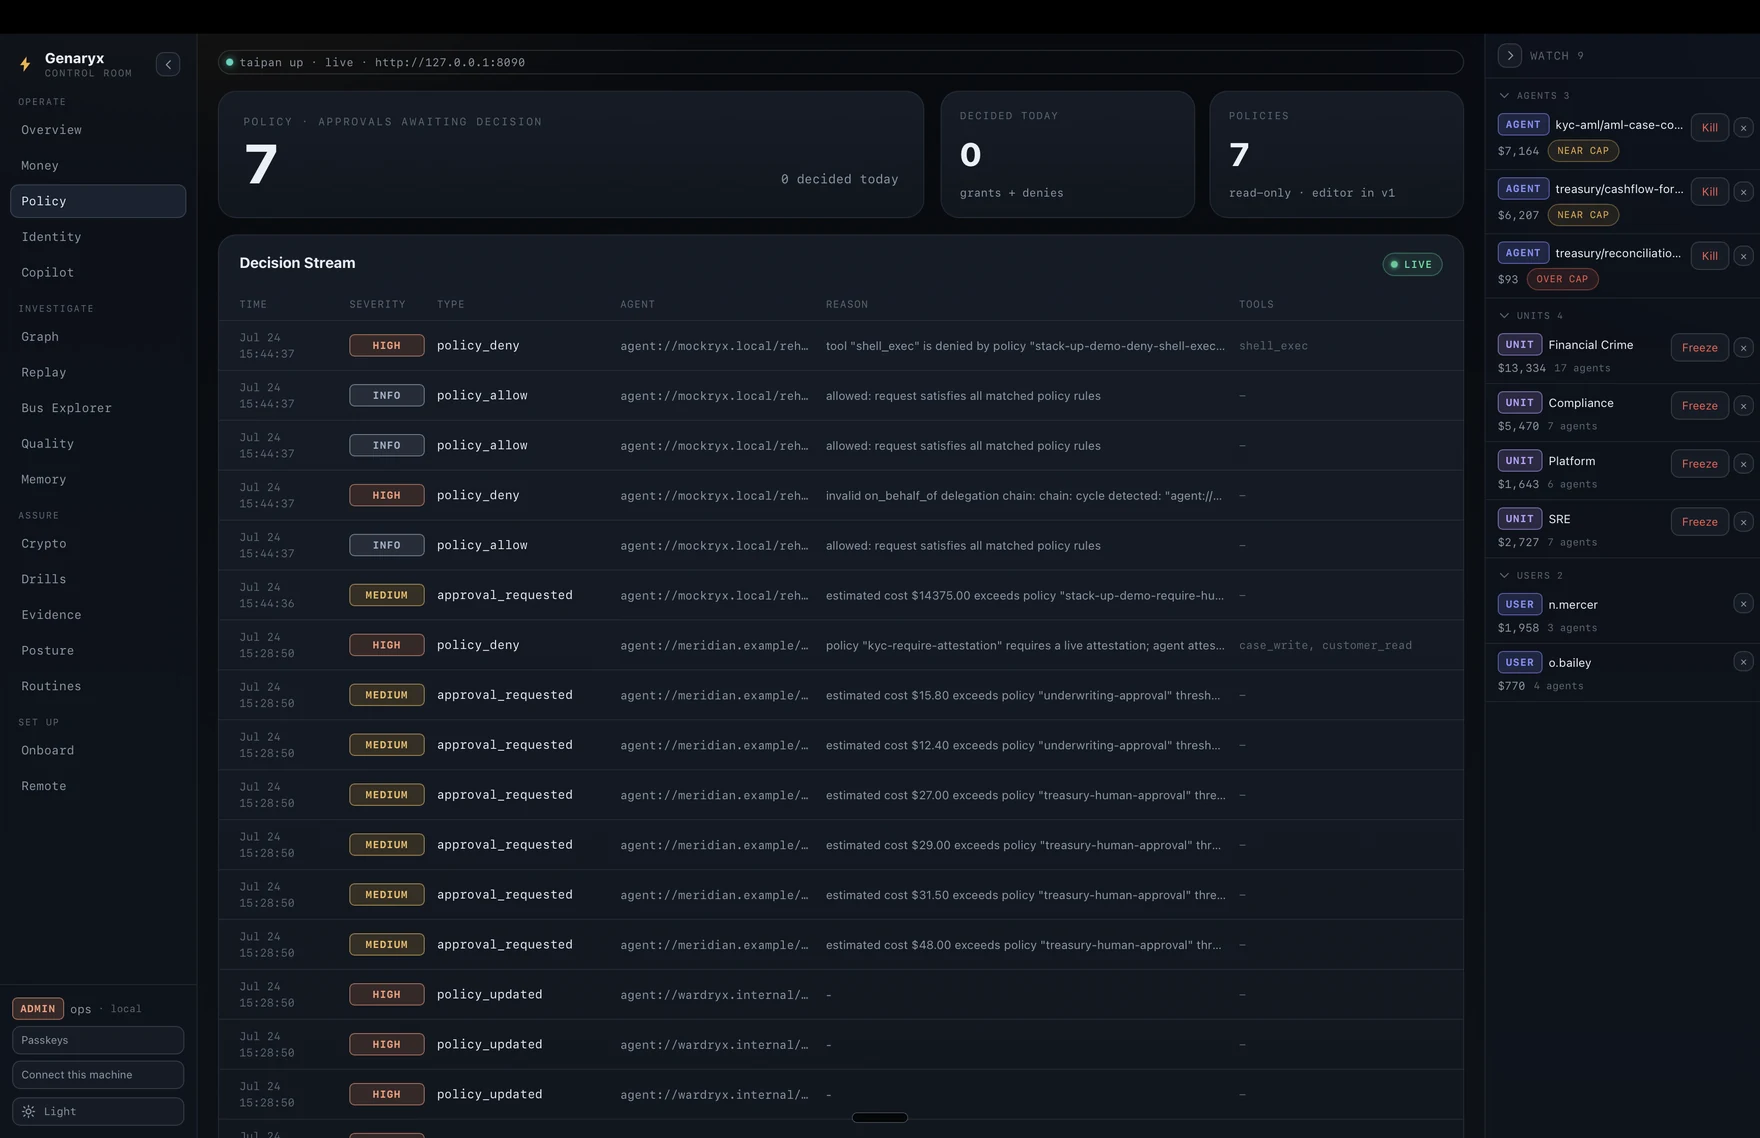
Task: Collapse the Agents 3 section
Action: (x=1533, y=95)
